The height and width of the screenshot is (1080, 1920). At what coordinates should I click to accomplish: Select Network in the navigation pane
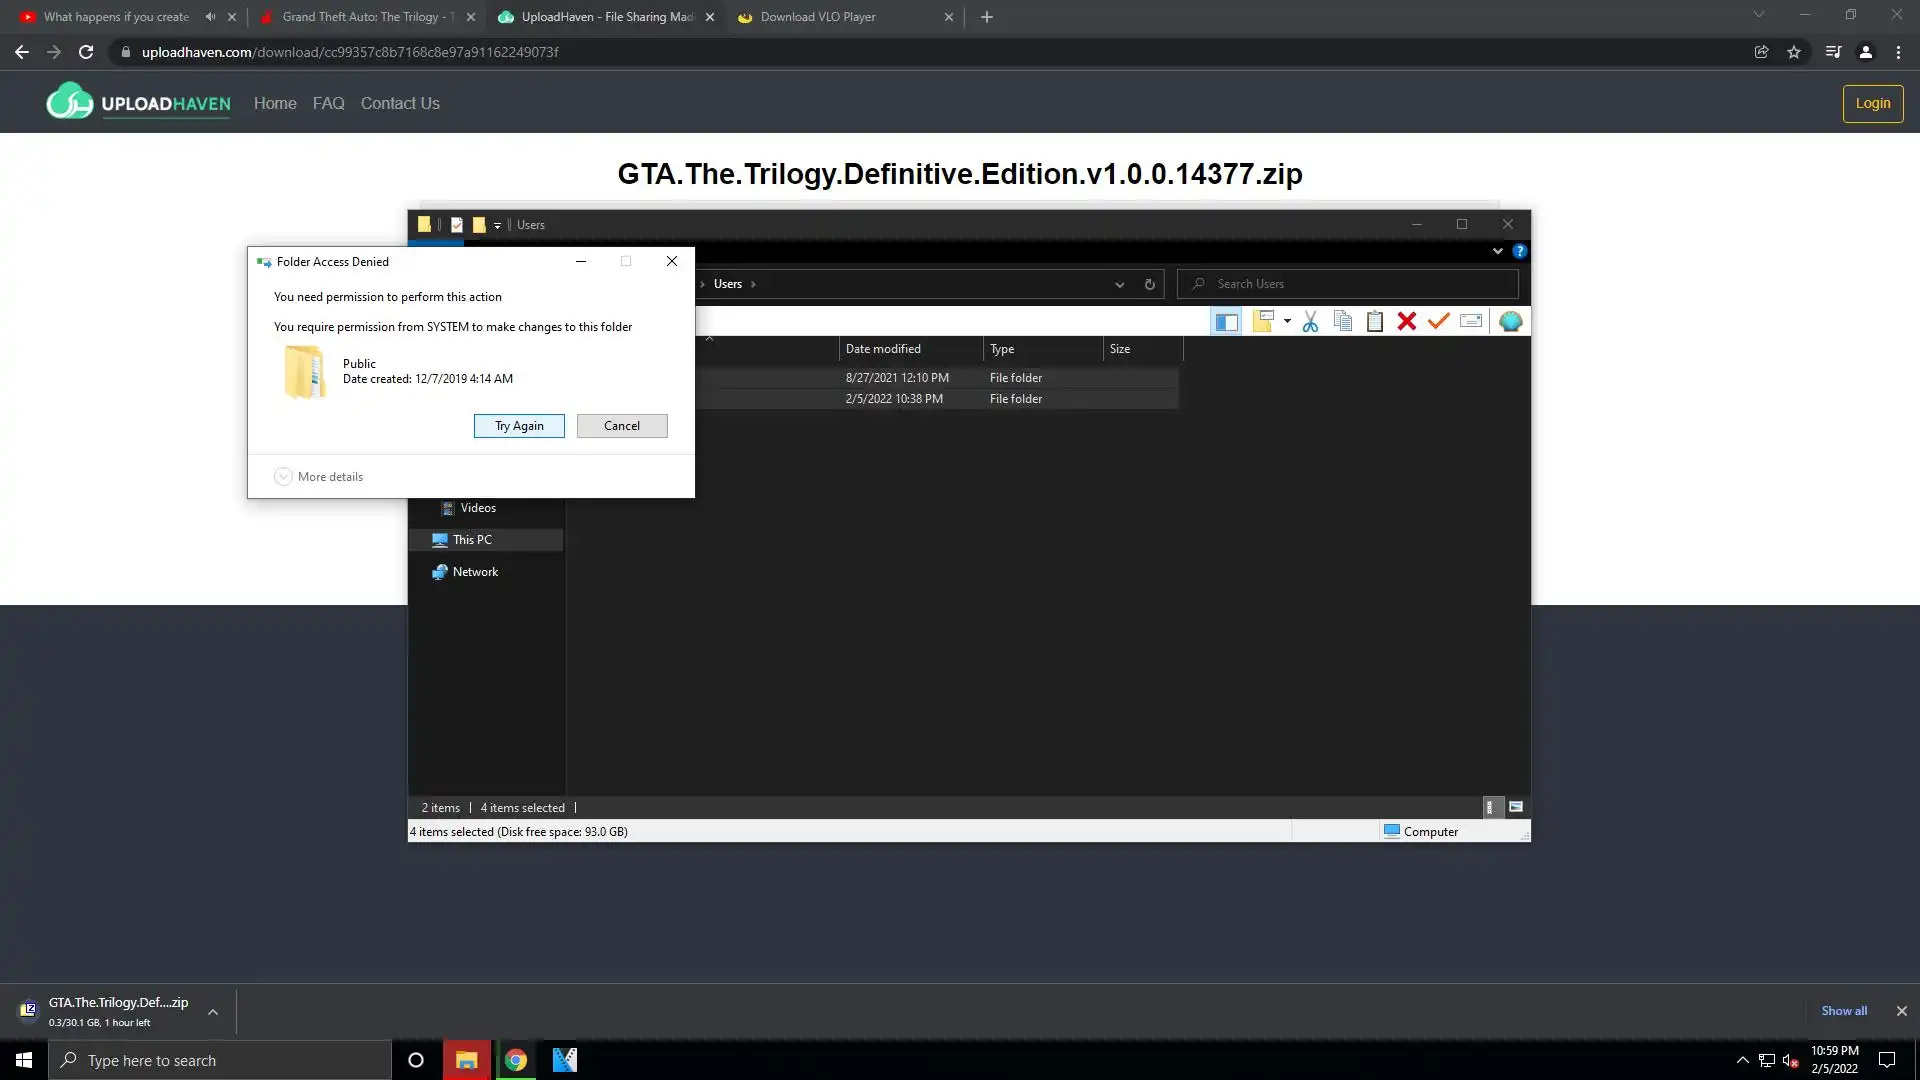475,572
